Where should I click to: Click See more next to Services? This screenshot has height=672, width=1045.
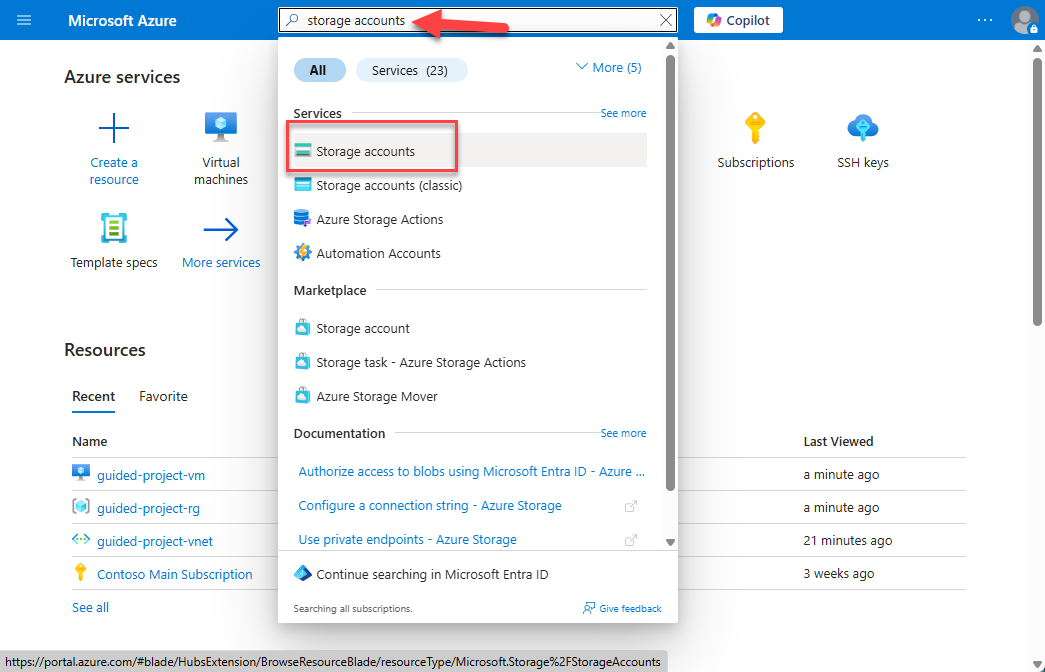[x=623, y=113]
